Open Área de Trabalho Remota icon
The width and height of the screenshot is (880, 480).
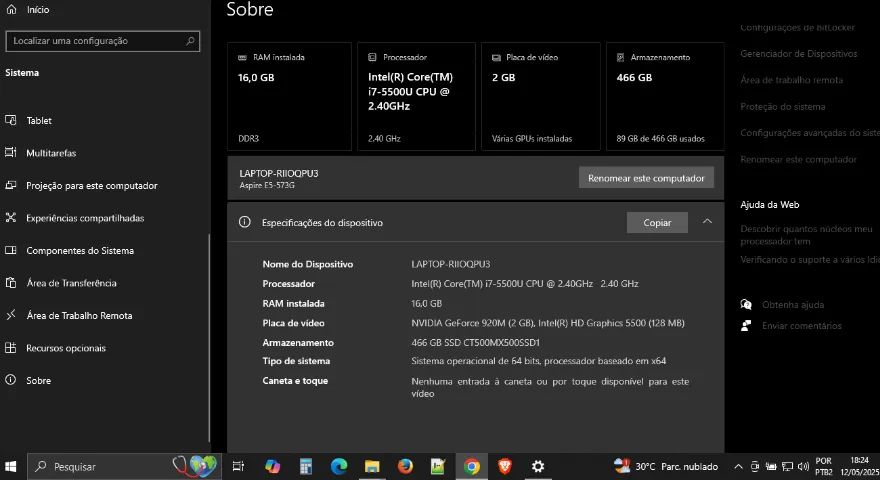[x=11, y=315]
